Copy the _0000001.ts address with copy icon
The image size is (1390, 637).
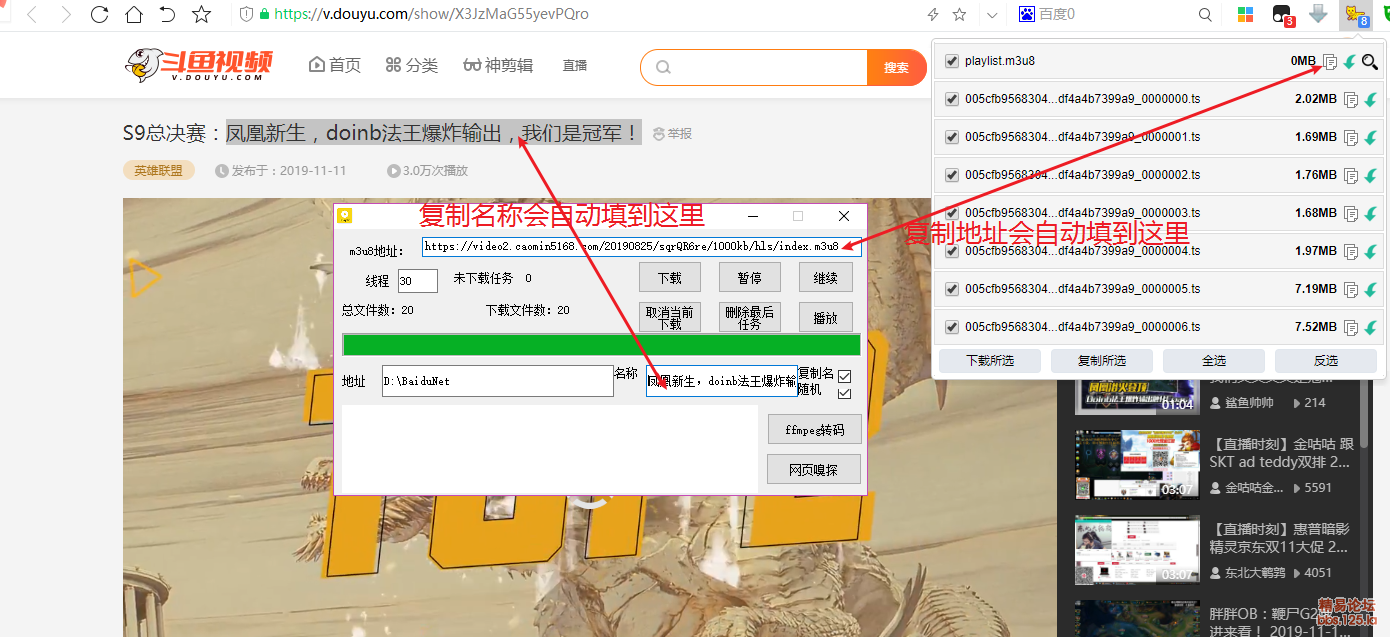(1351, 138)
